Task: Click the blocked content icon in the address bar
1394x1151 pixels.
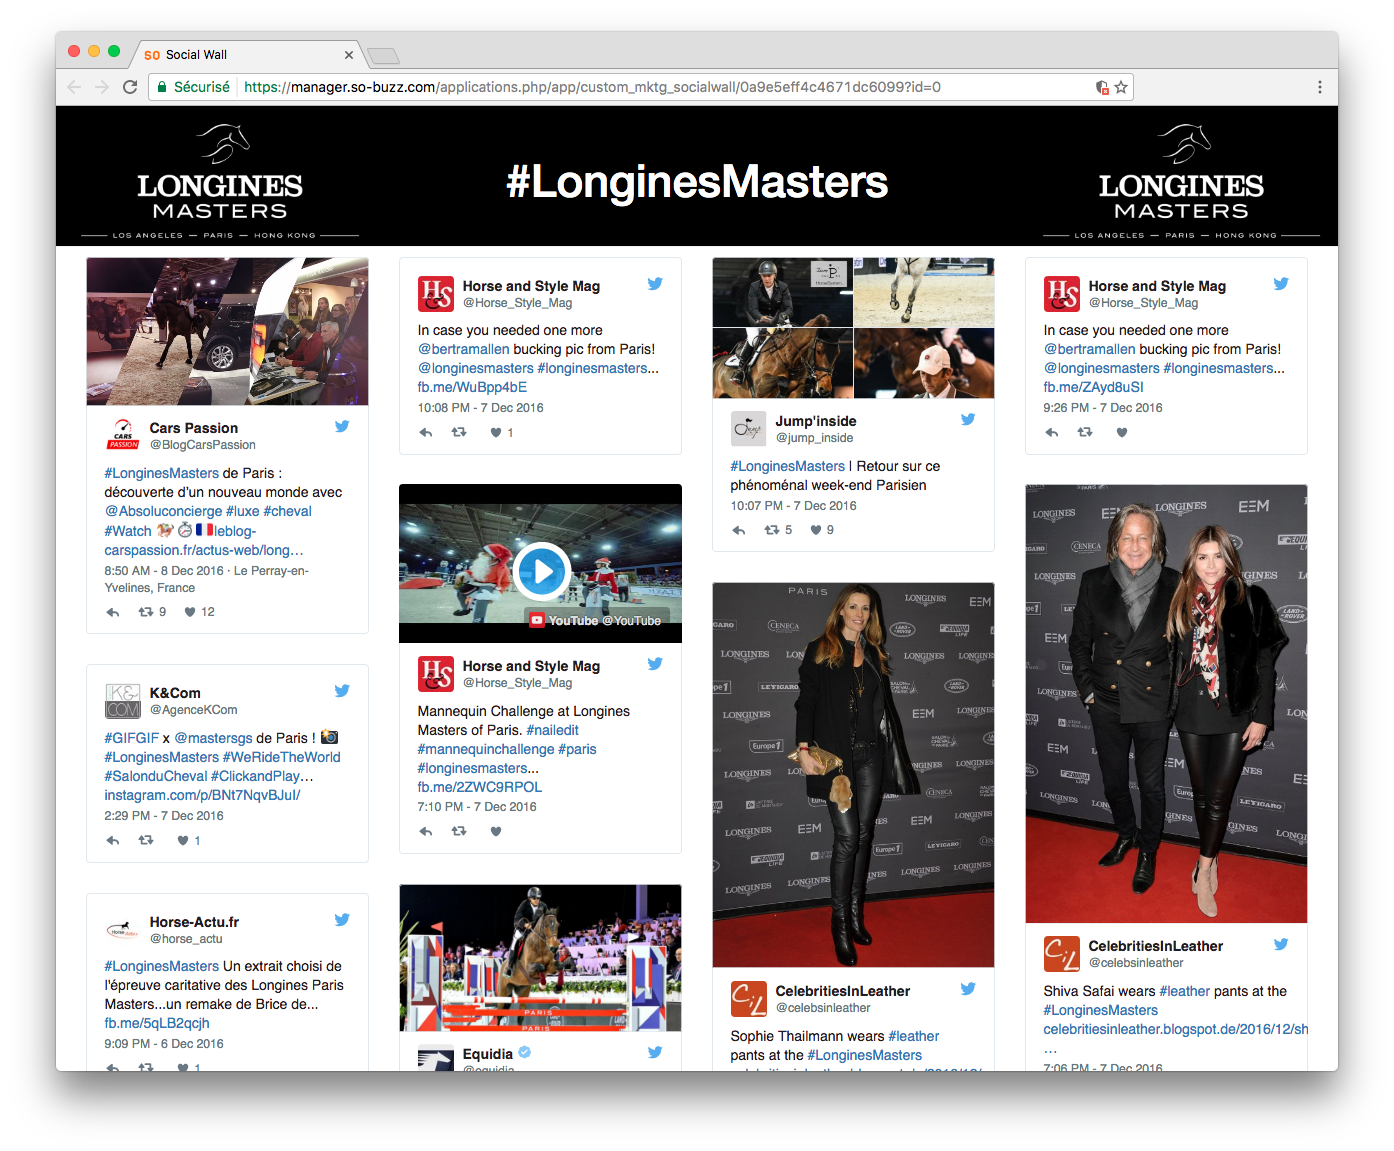Action: (x=1102, y=87)
